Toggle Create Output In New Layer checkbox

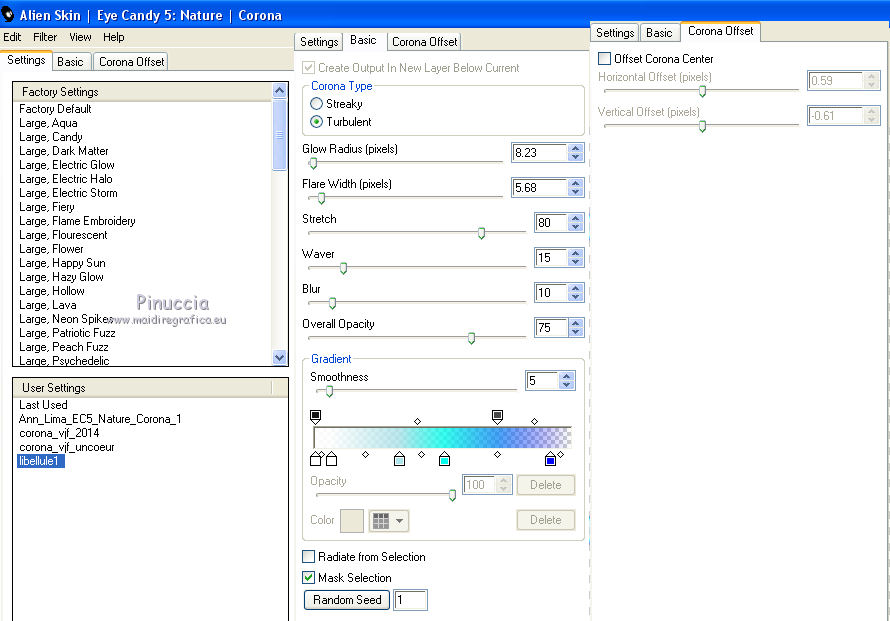pyautogui.click(x=308, y=68)
